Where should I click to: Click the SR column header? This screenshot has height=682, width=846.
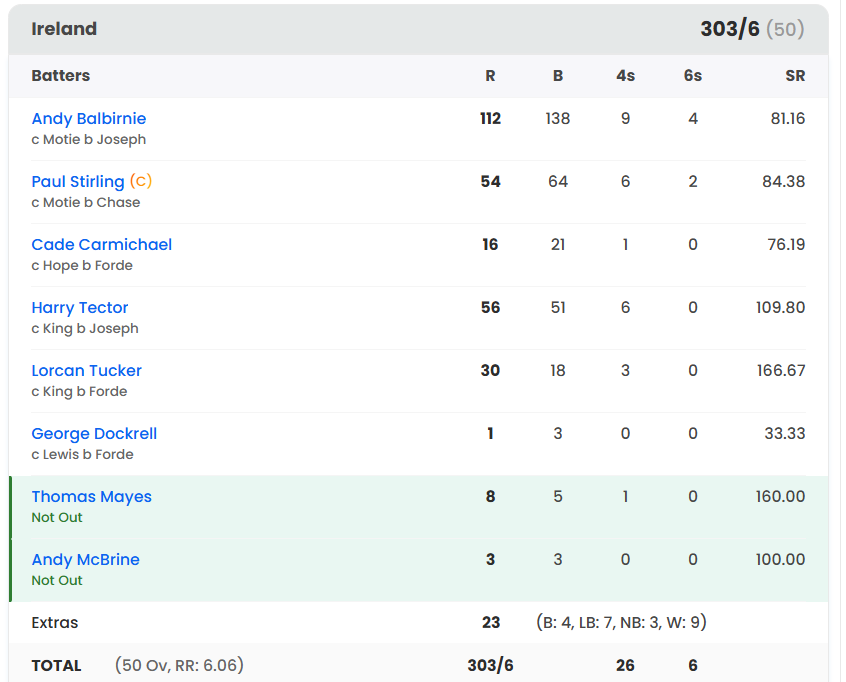[795, 76]
